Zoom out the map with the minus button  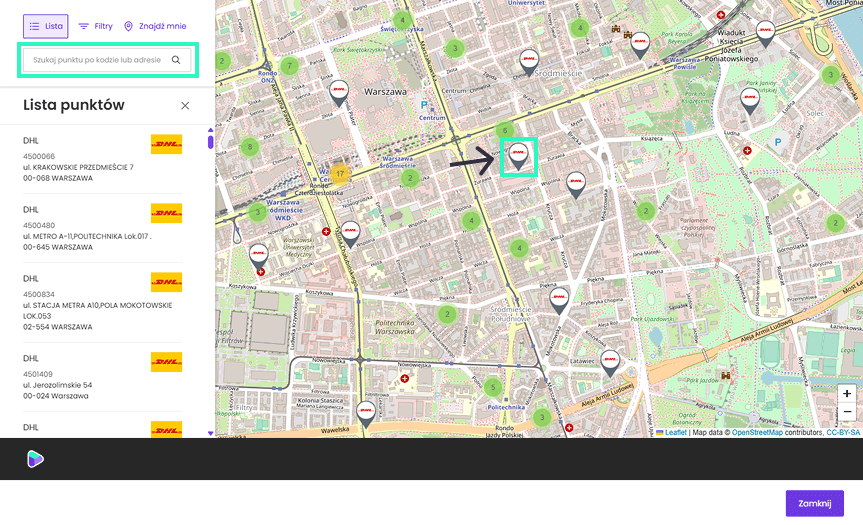click(847, 412)
